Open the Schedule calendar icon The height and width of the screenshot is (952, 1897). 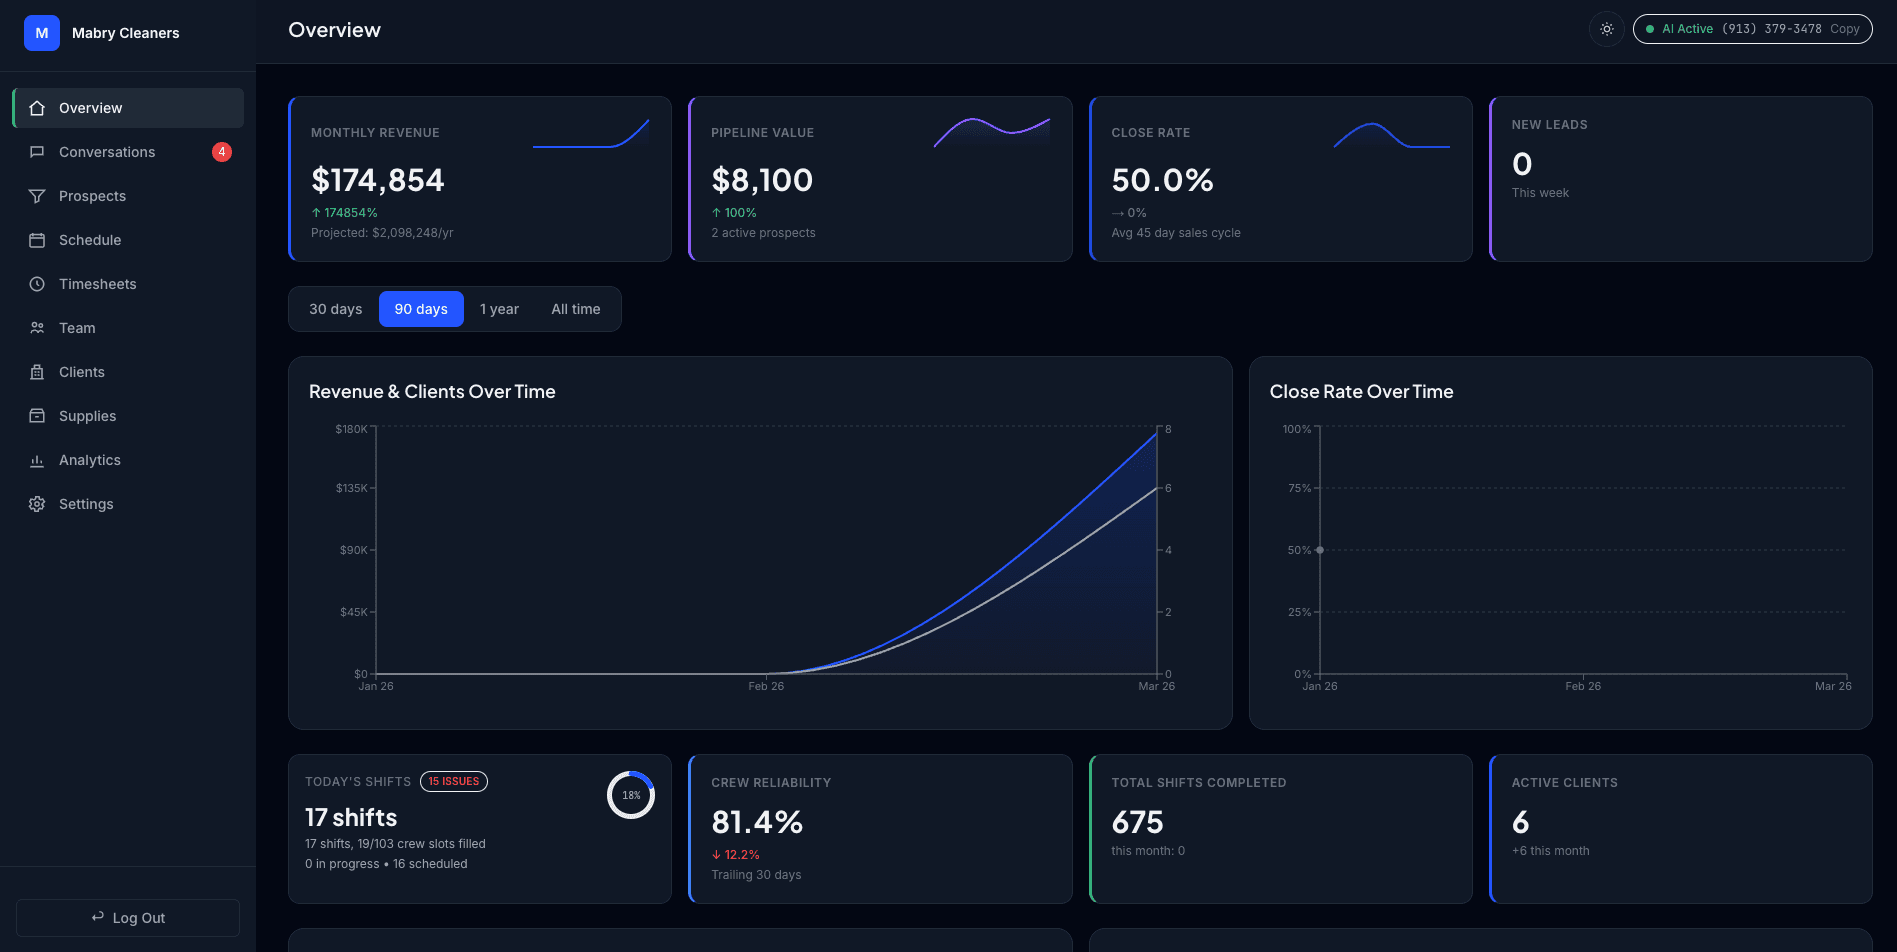[37, 240]
